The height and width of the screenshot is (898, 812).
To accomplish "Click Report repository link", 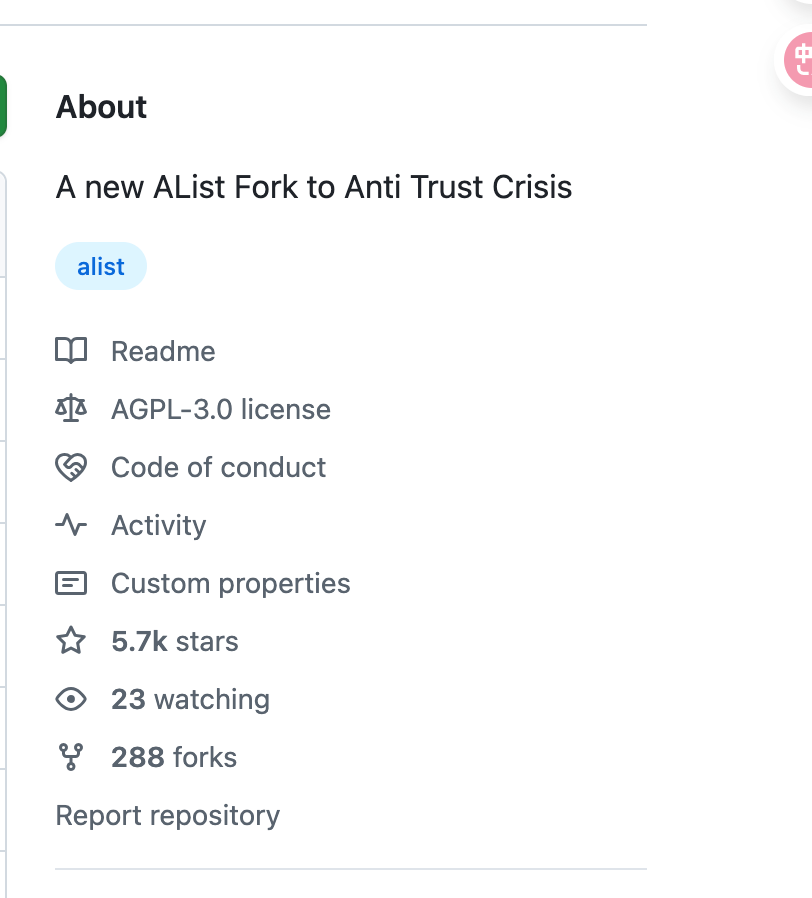I will point(167,815).
